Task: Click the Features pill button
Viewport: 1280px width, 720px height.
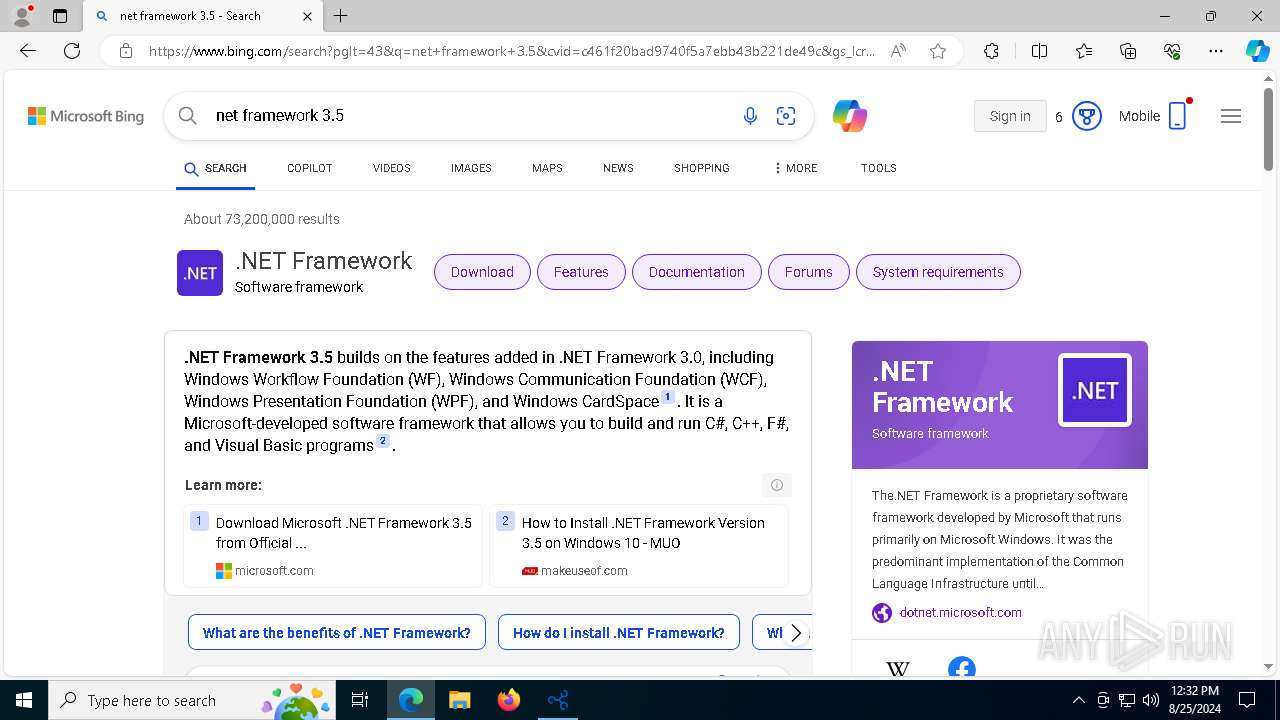Action: coord(581,272)
